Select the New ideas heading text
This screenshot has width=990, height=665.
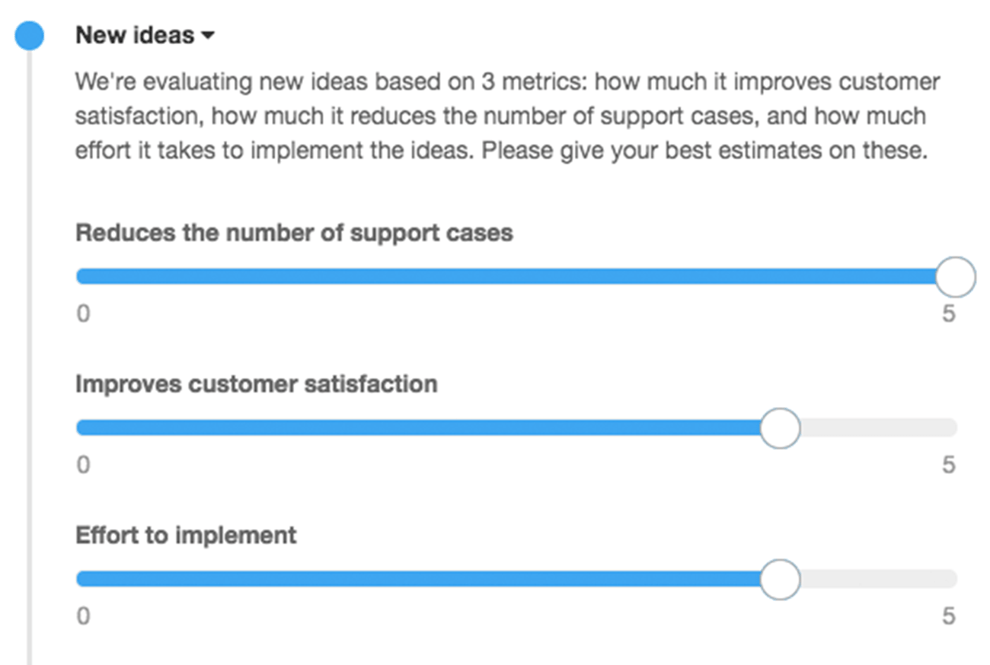click(135, 35)
